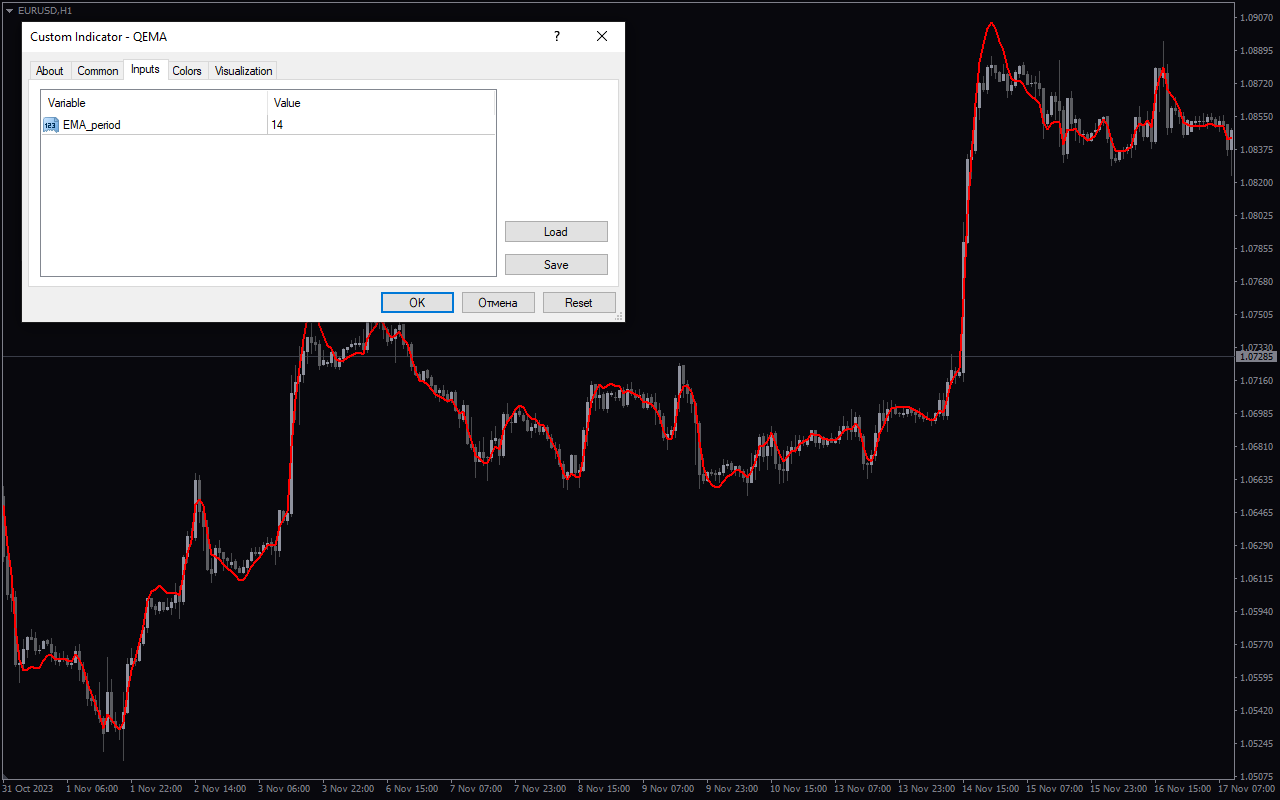
Task: Confirm with the OK button
Action: point(417,303)
